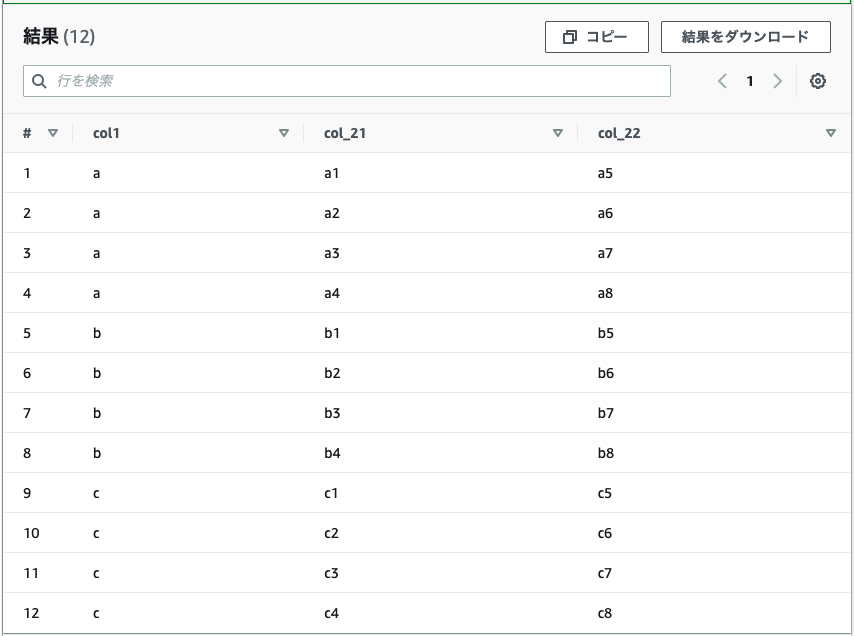Click the value c5 under col_22

click(x=604, y=493)
